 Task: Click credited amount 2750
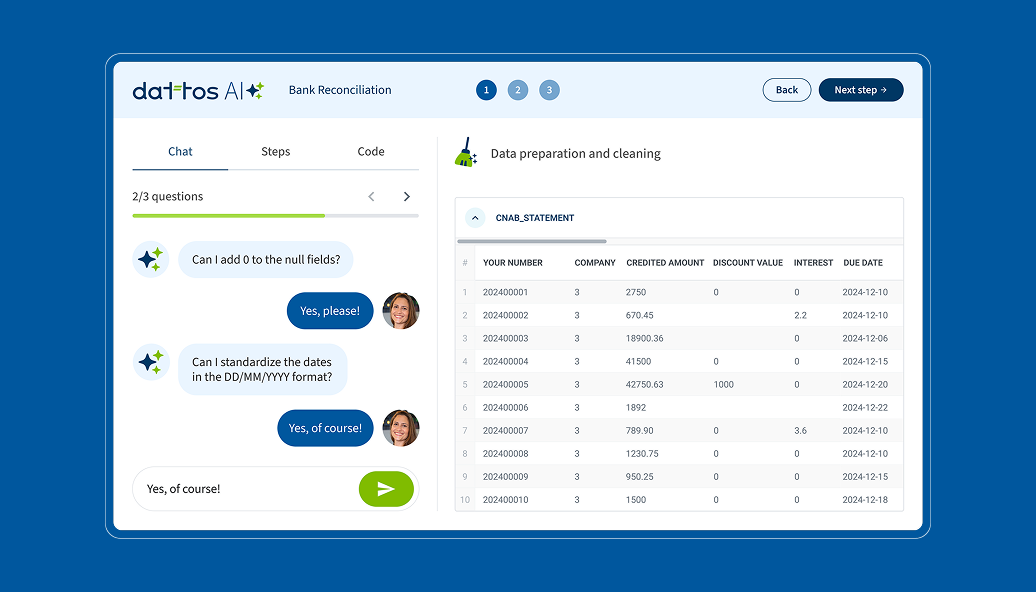coord(636,292)
